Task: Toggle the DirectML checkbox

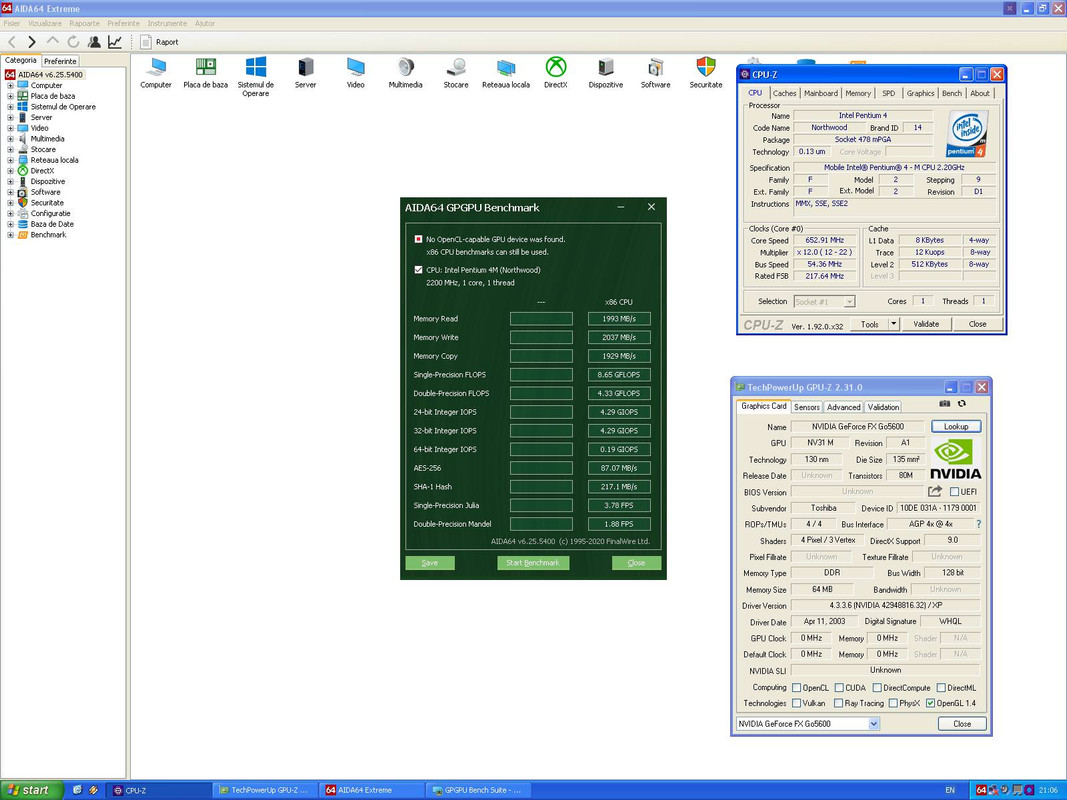Action: coord(941,688)
